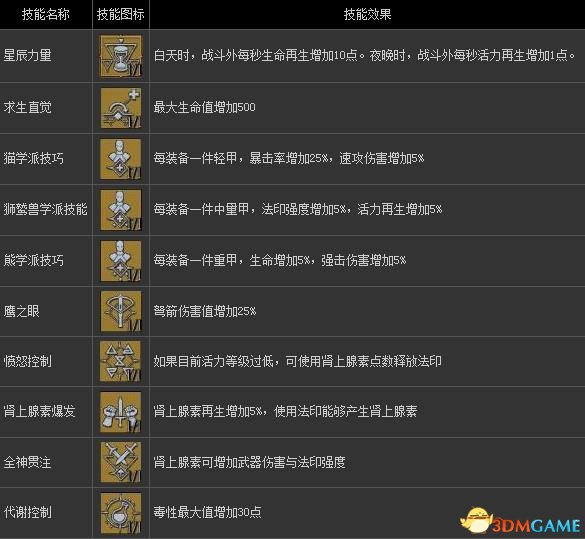The width and height of the screenshot is (585, 539).
Task: Select the skill name 全神贯注
Action: [x=28, y=463]
